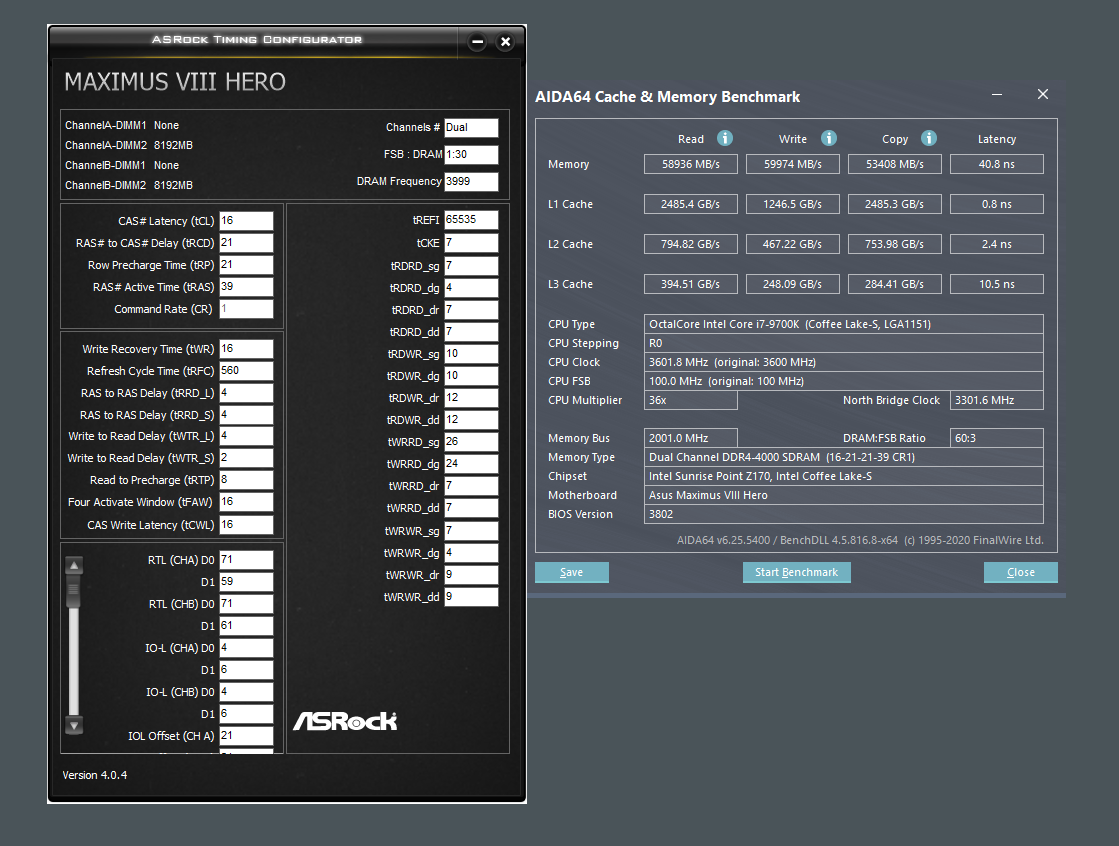Click BIOS Version value 3802
This screenshot has width=1119, height=846.
point(844,514)
